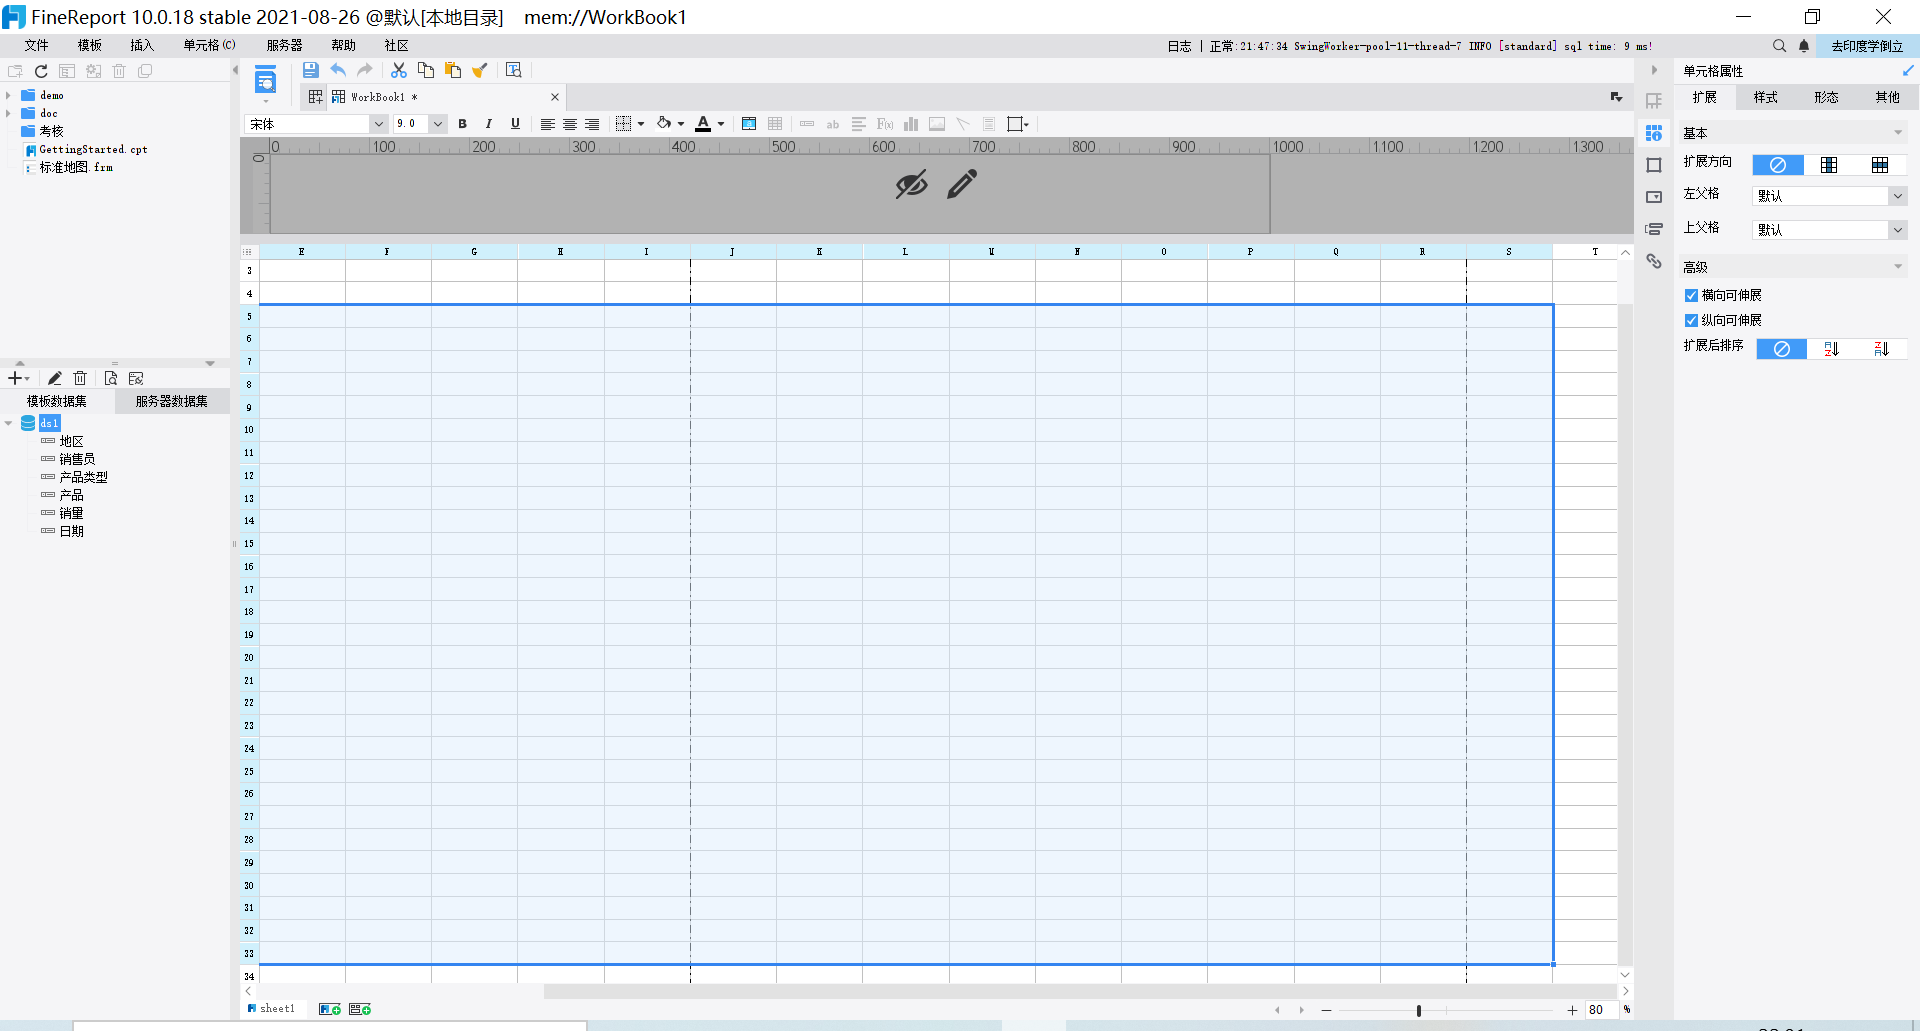Viewport: 1920px width, 1031px height.
Task: Merge selected cells with the merge icon
Action: pyautogui.click(x=749, y=124)
